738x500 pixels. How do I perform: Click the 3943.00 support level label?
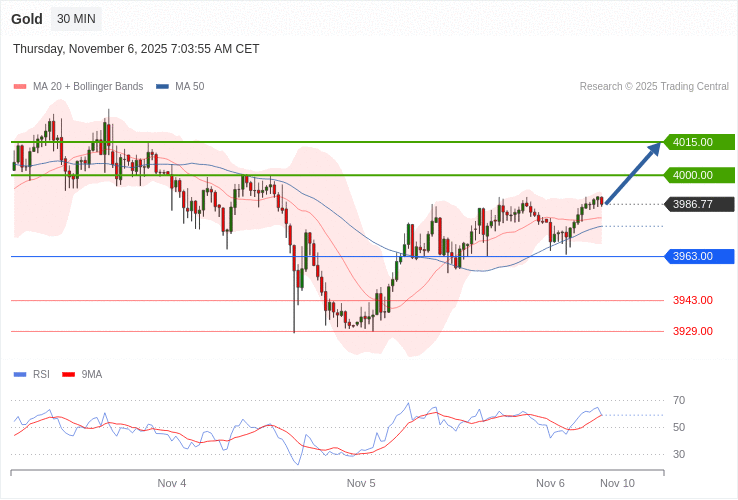(693, 300)
